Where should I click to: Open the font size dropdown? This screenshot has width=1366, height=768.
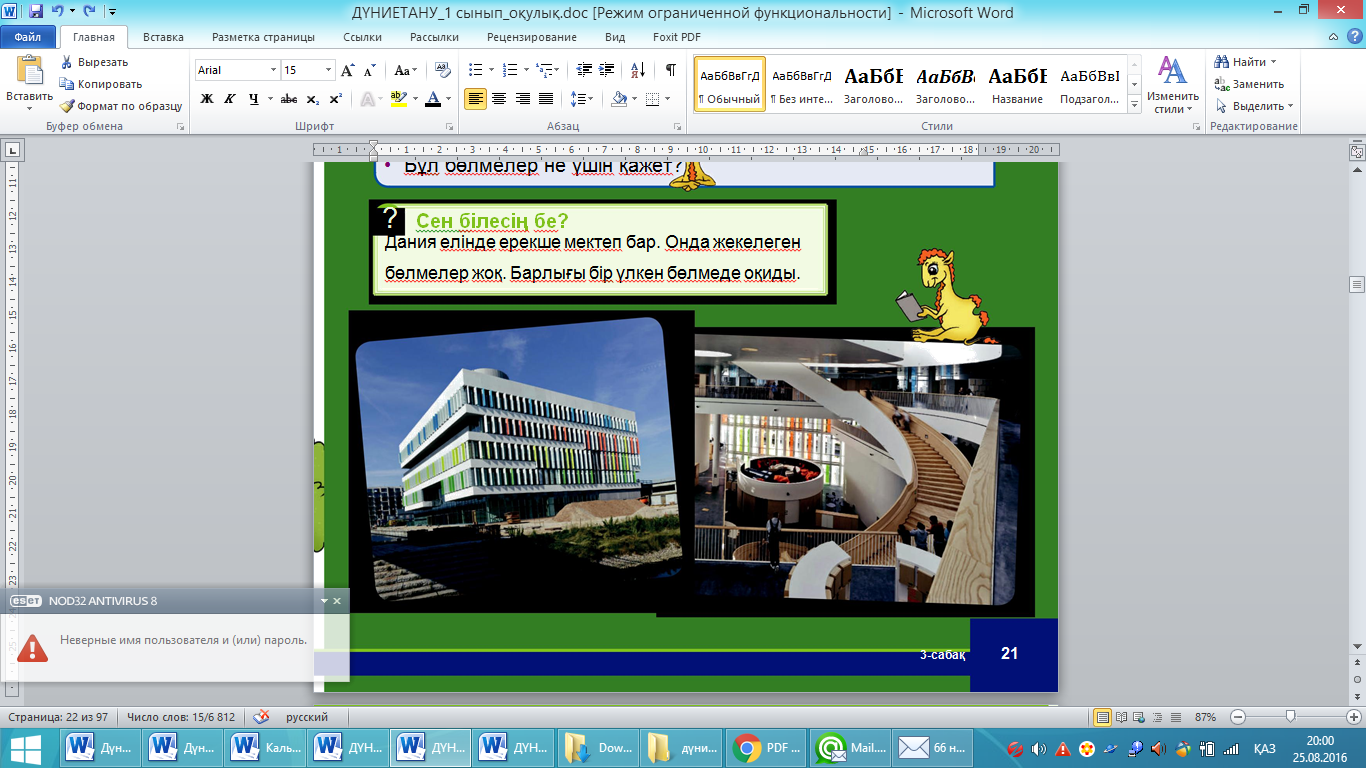coord(329,70)
